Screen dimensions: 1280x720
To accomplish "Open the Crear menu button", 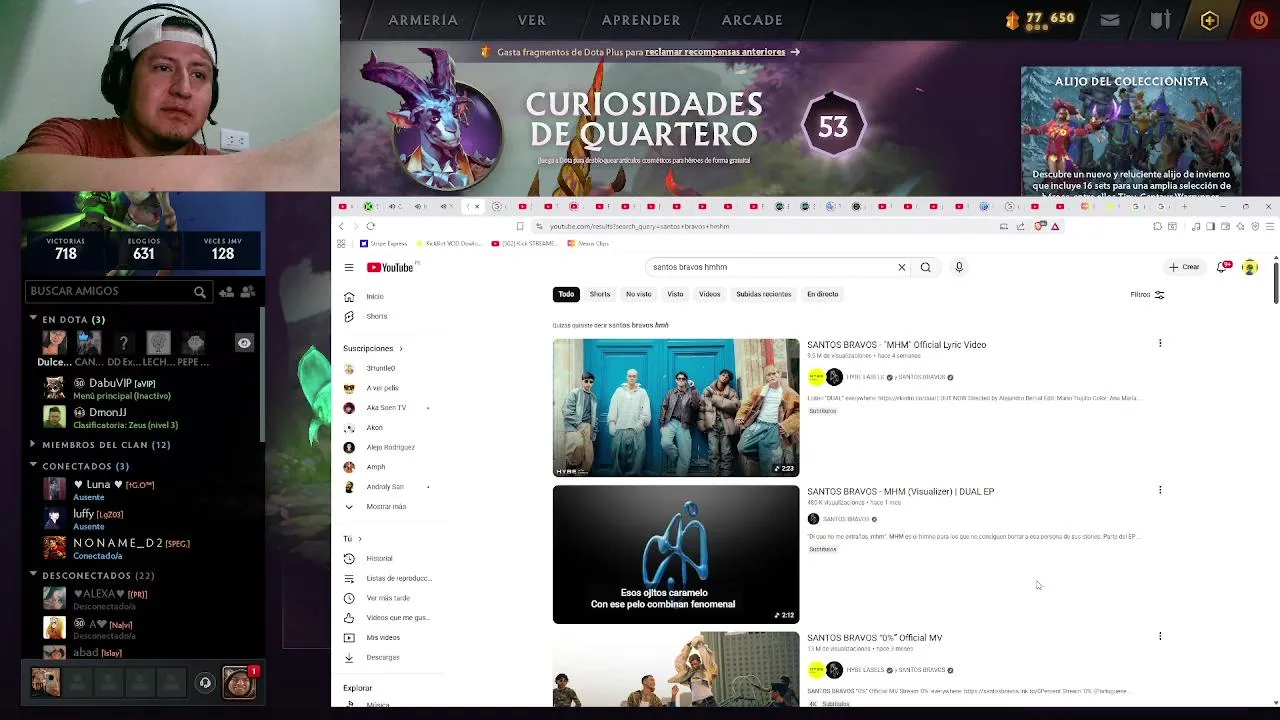I will [x=1184, y=267].
